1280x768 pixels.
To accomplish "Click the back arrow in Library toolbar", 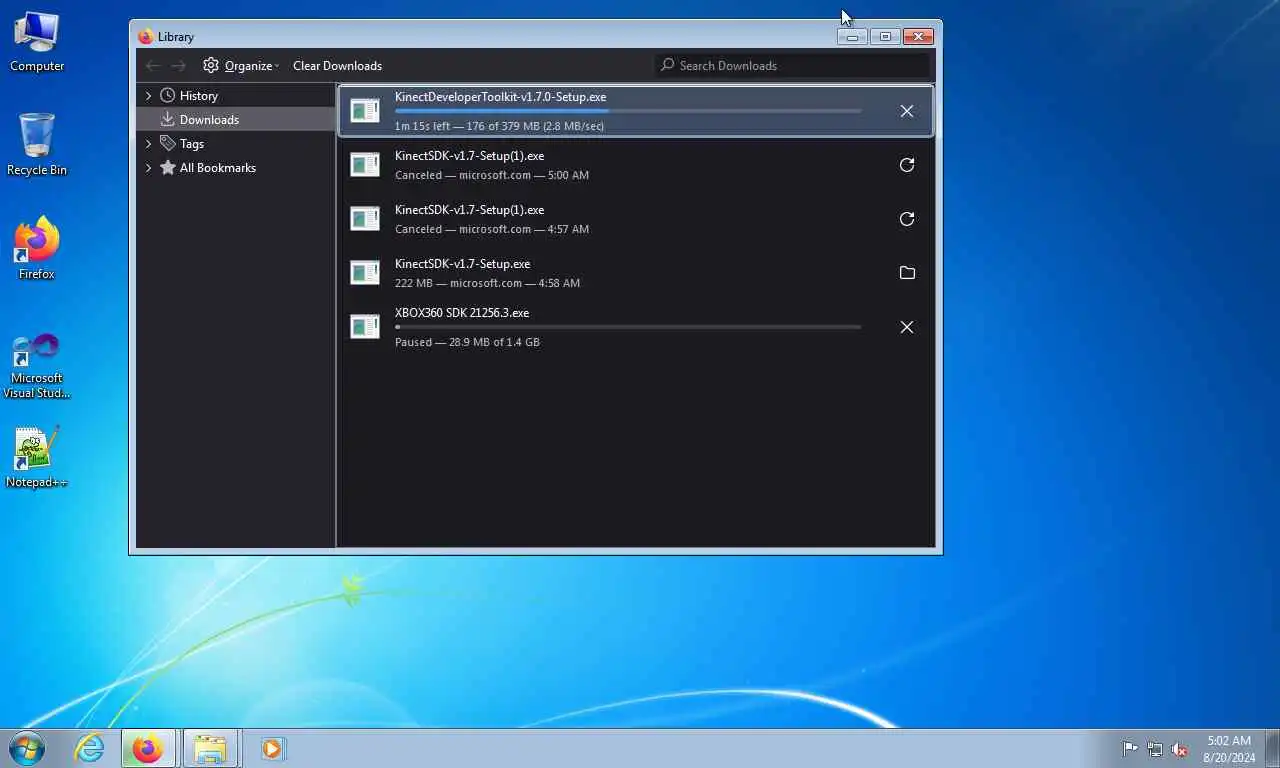I will pos(153,66).
